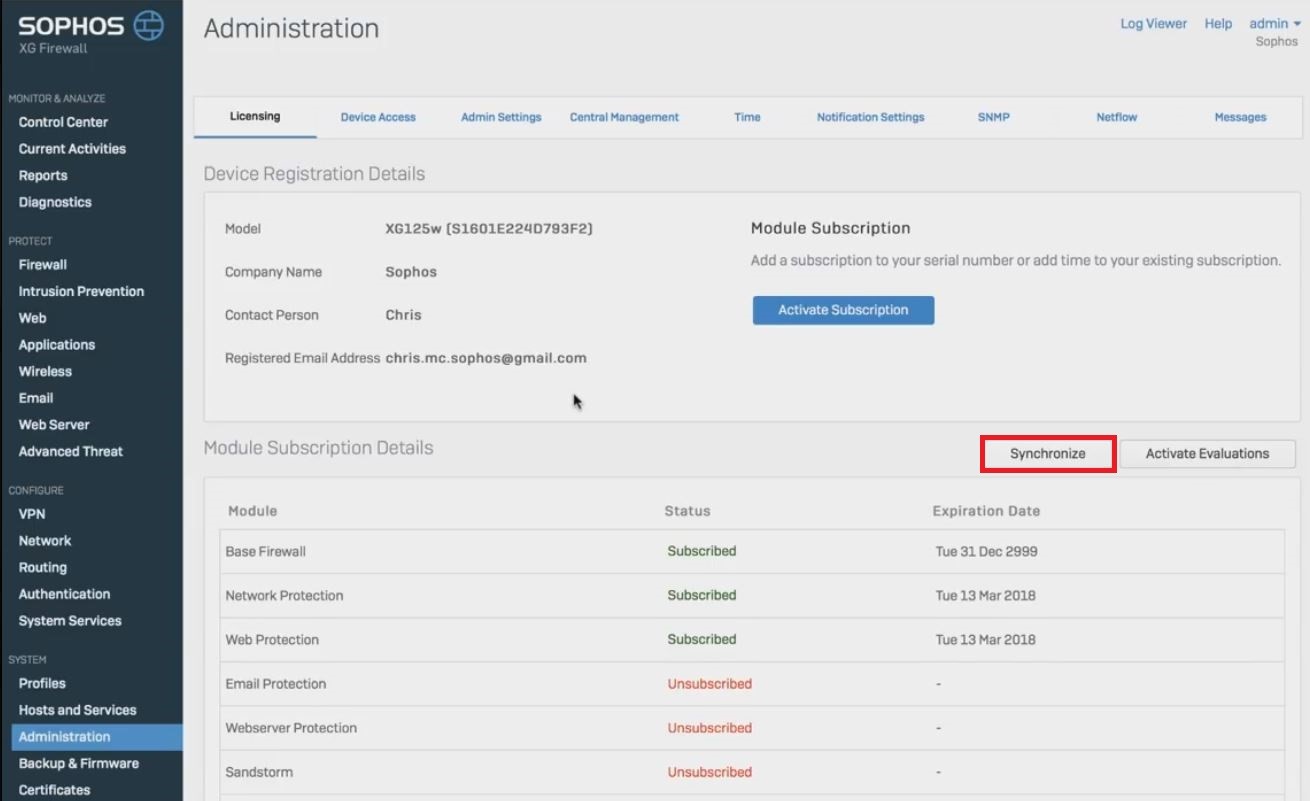The image size is (1310, 801).
Task: Click the Activate Subscription button
Action: click(842, 310)
